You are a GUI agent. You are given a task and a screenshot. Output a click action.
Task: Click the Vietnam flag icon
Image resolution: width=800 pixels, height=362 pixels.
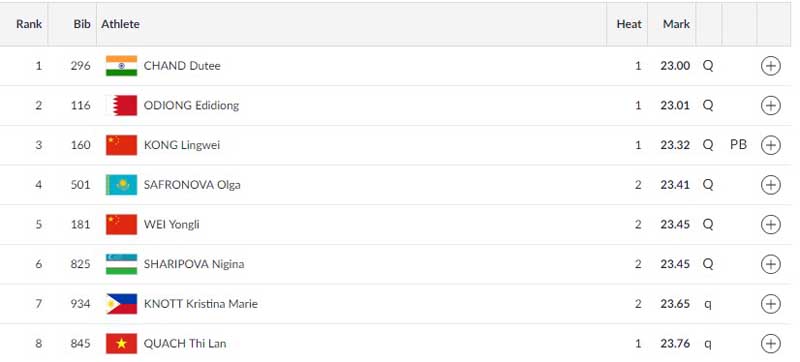[x=121, y=344]
